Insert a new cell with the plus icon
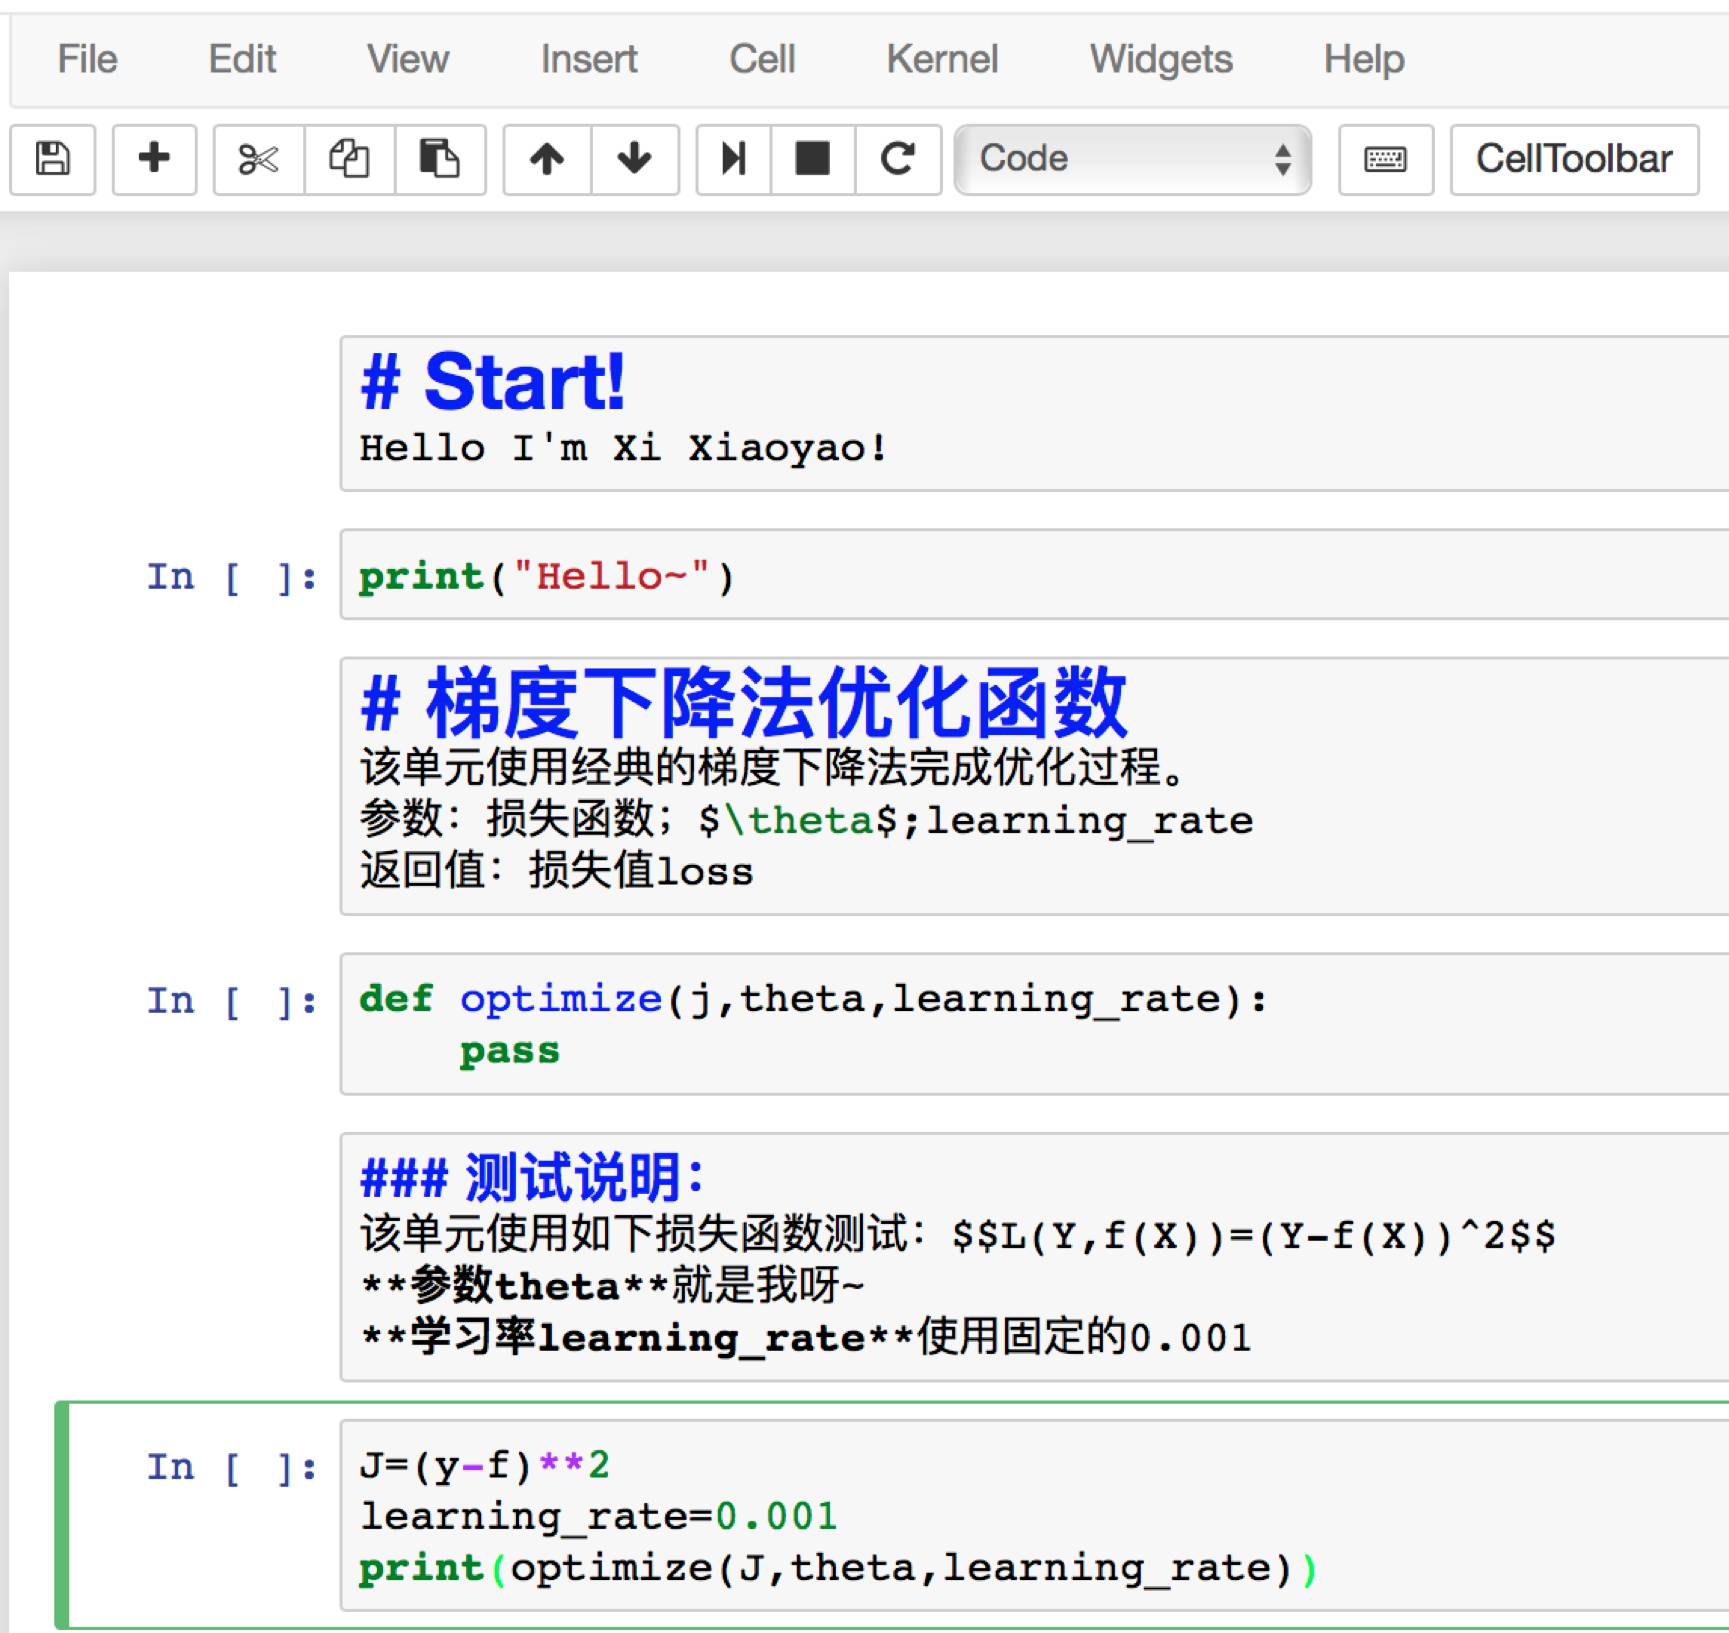Image resolution: width=1729 pixels, height=1633 pixels. coord(154,159)
